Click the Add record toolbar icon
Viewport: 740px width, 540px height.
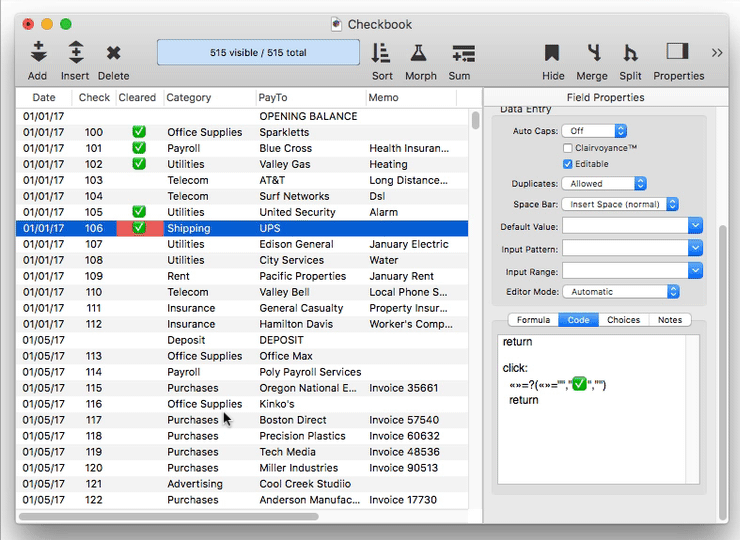coord(37,53)
